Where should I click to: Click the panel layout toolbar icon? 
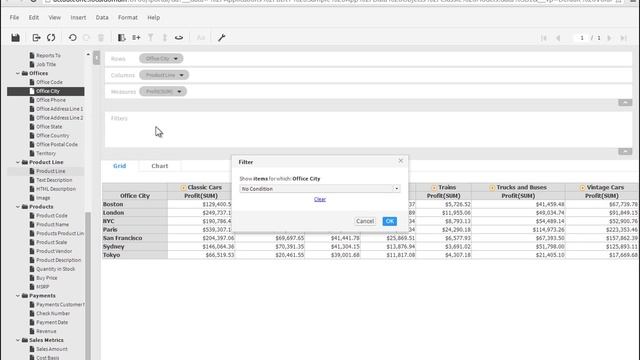[122, 38]
